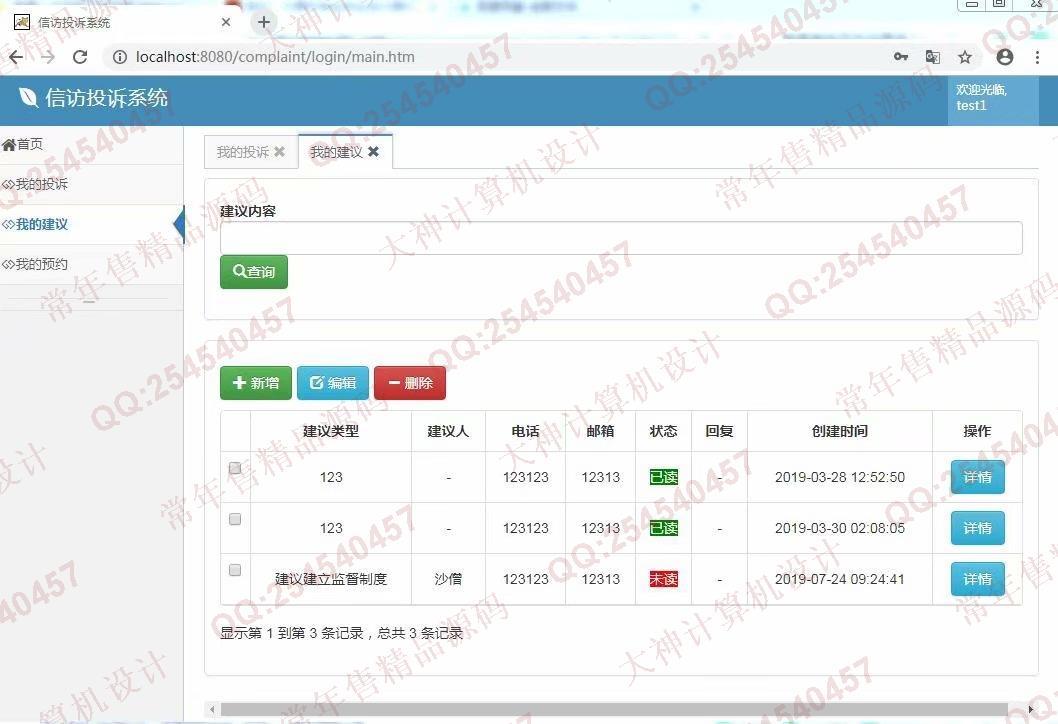Check the 建议建立监督制度 row checkbox

[x=235, y=570]
